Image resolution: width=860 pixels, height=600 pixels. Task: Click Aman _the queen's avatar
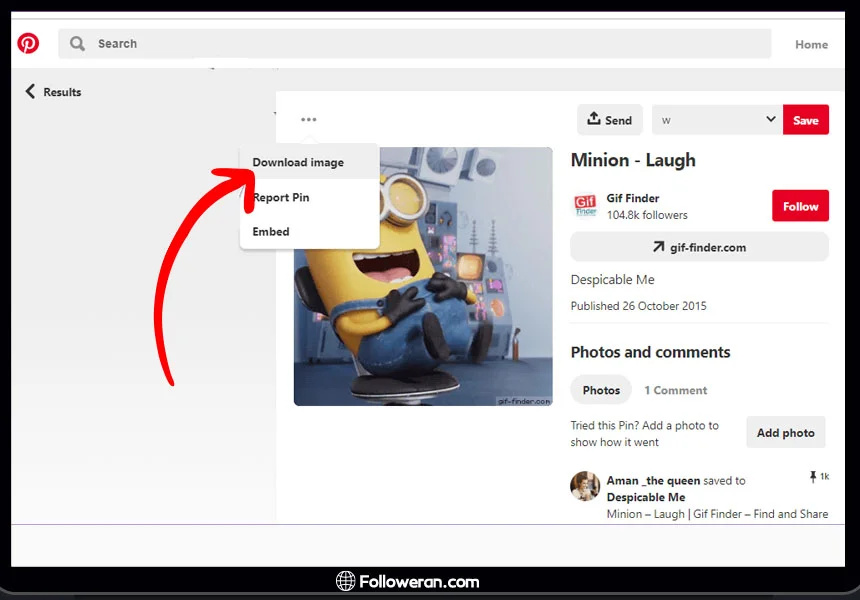(x=585, y=487)
